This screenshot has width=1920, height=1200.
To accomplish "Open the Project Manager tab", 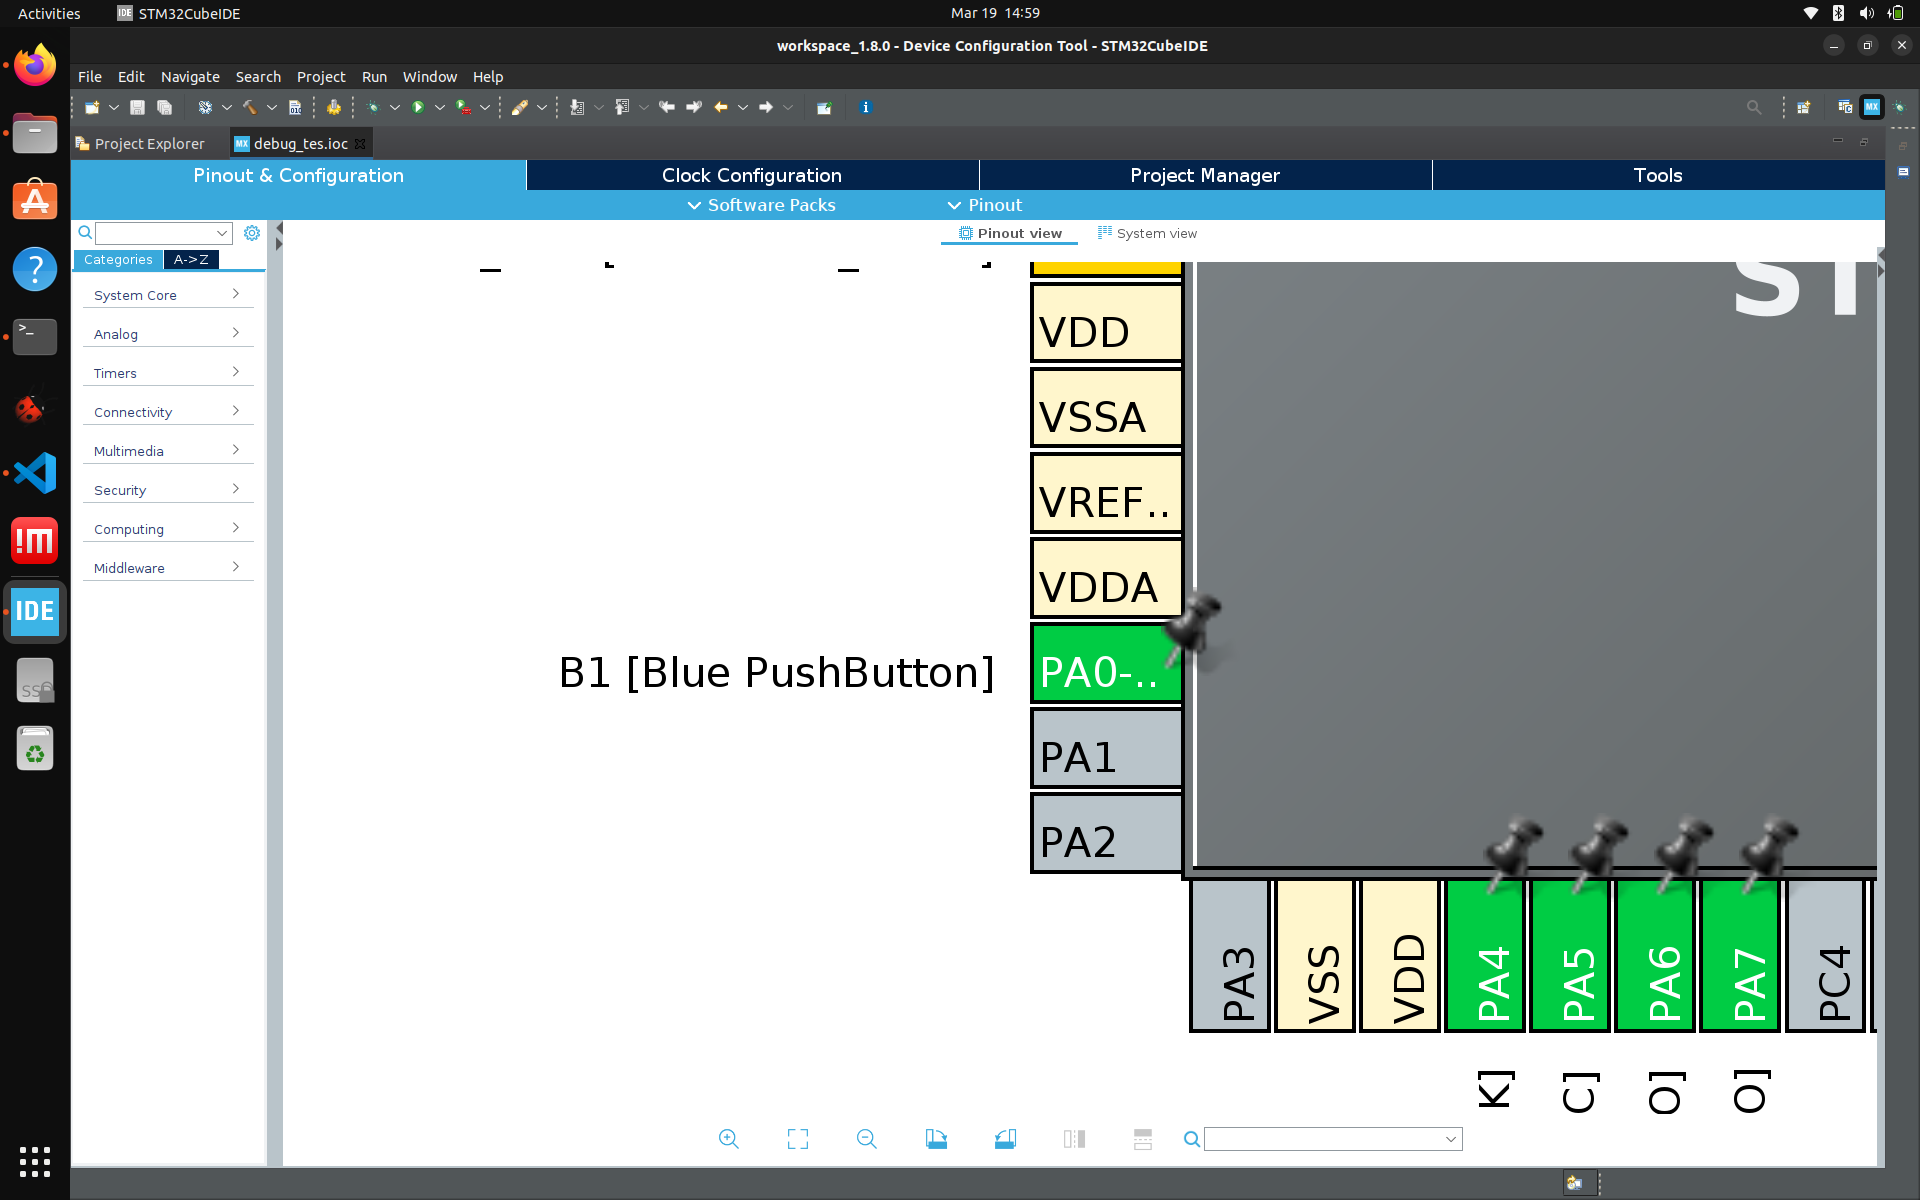I will (1205, 175).
